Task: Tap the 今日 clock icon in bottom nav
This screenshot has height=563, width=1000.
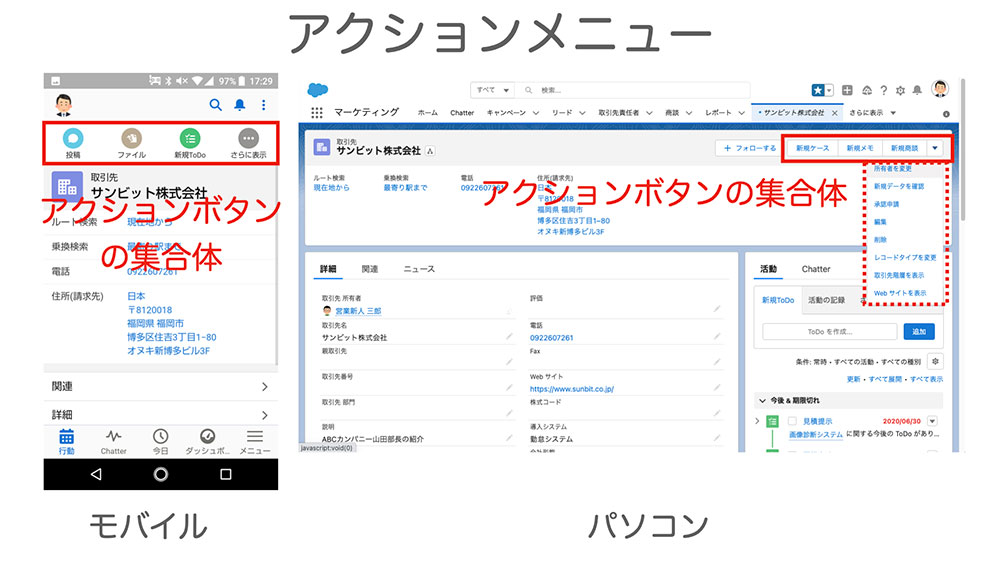Action: (x=160, y=437)
